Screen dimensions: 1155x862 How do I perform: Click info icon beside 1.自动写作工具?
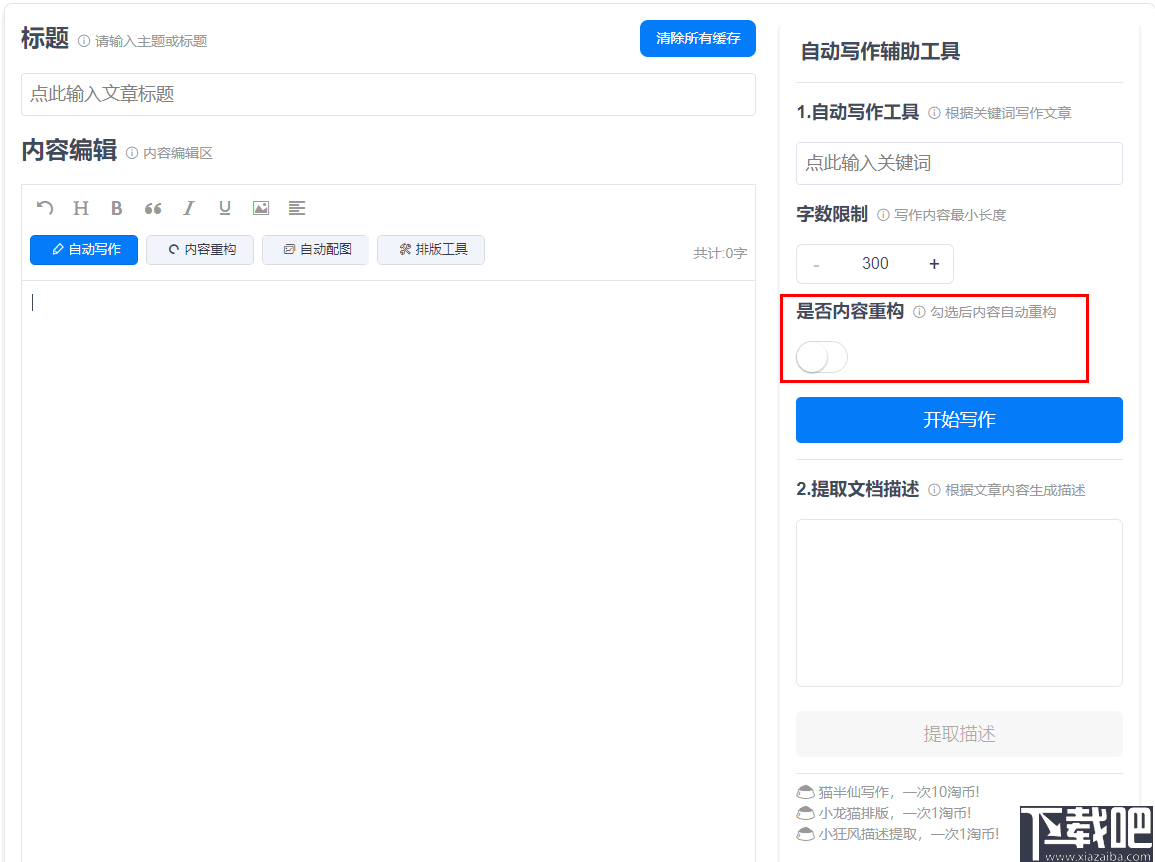coord(934,113)
